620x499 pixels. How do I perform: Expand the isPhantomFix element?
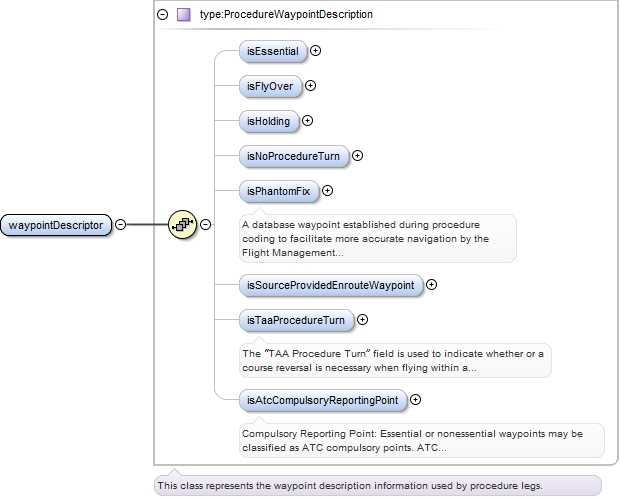tap(327, 190)
